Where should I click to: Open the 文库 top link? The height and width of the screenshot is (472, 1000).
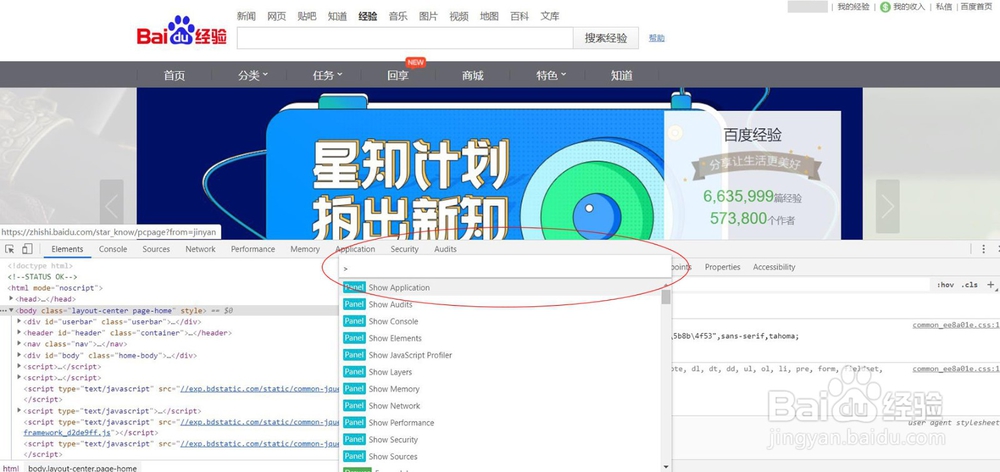[550, 16]
